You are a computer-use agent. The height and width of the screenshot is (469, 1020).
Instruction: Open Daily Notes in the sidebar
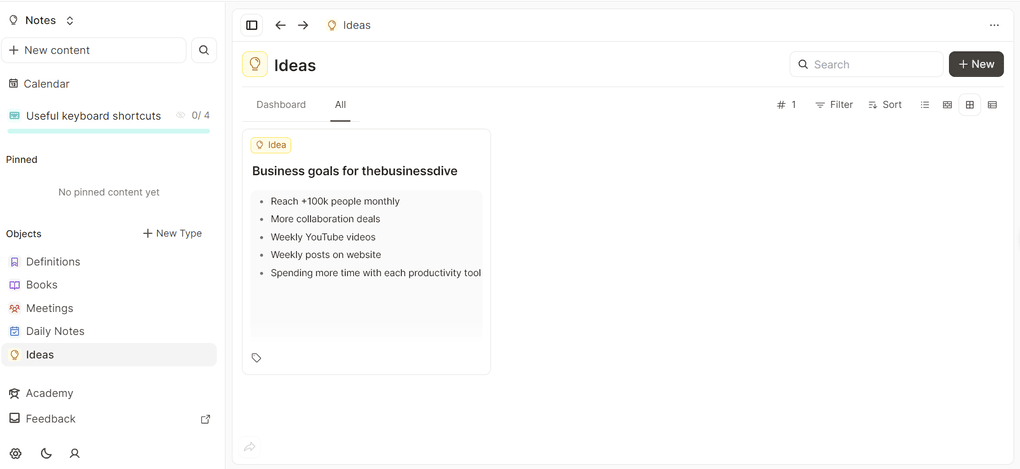55,331
